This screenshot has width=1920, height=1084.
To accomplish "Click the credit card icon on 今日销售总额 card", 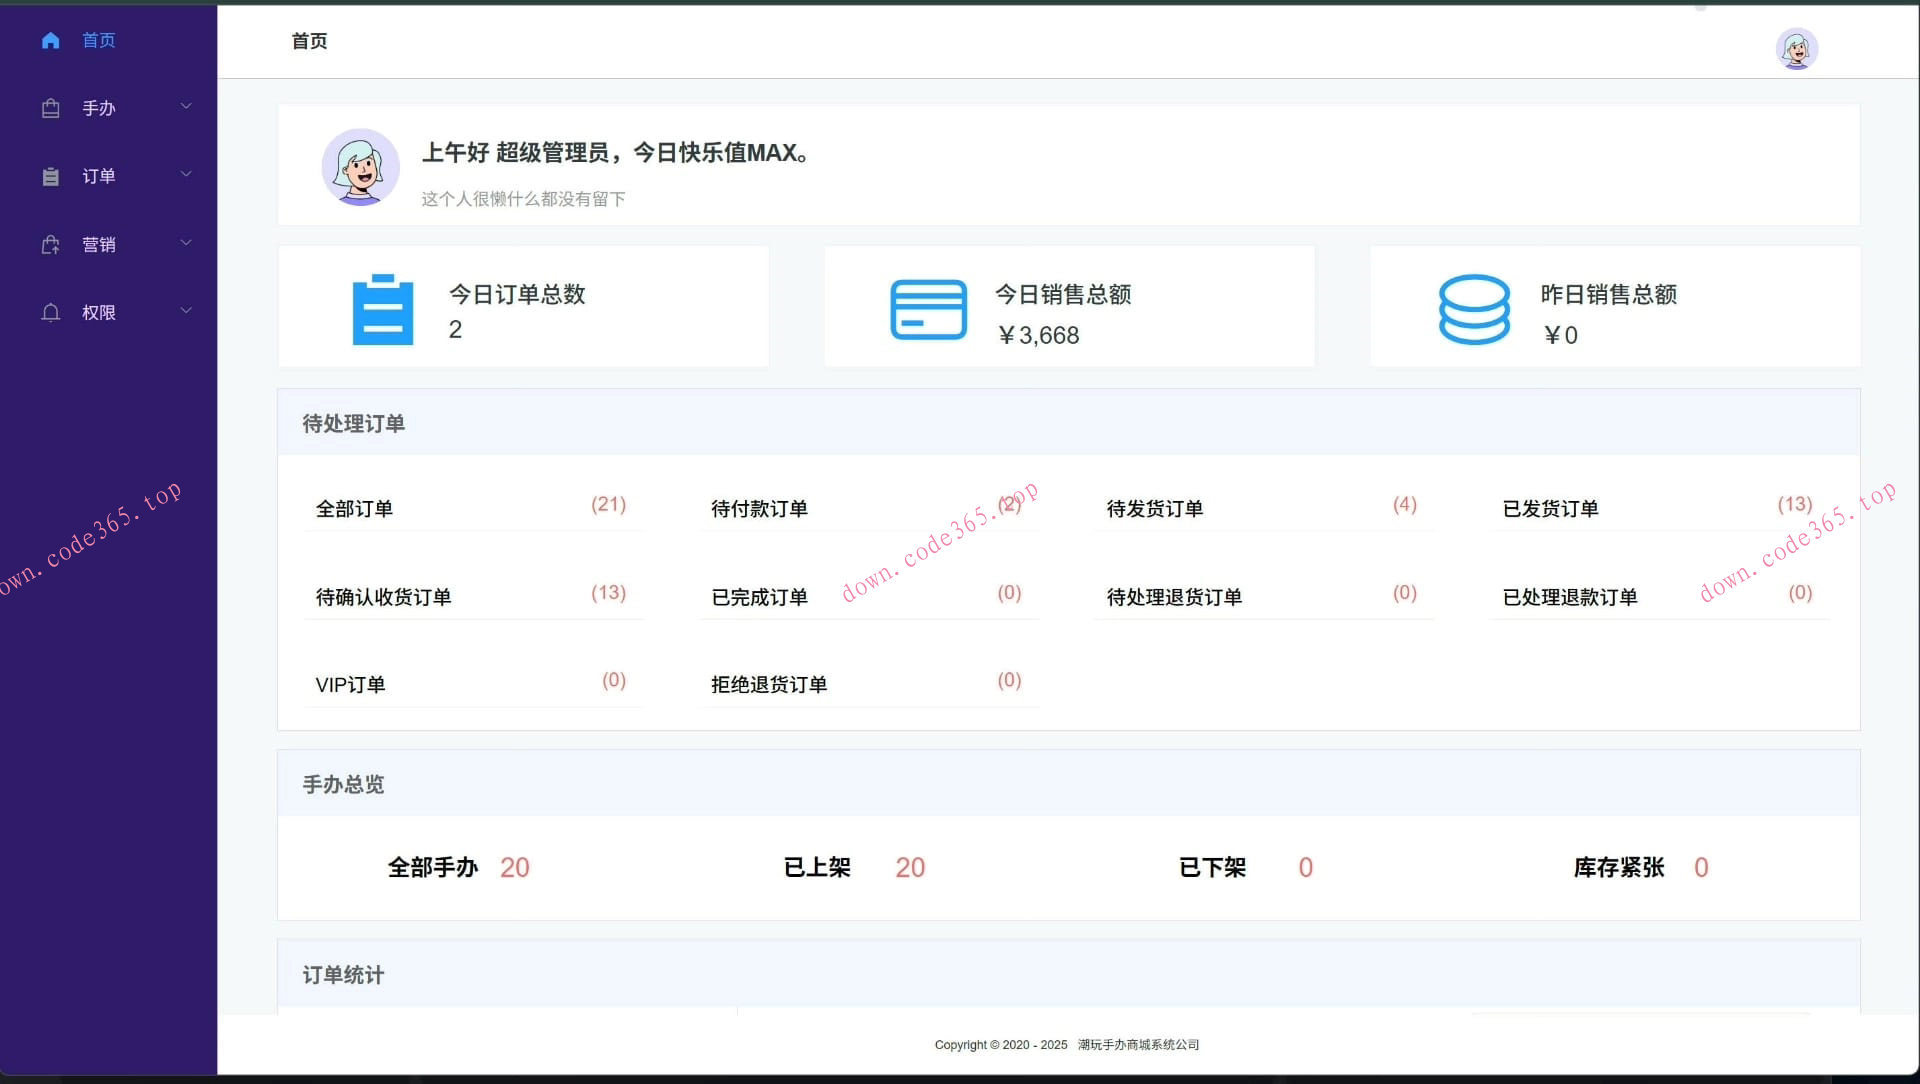I will click(928, 308).
